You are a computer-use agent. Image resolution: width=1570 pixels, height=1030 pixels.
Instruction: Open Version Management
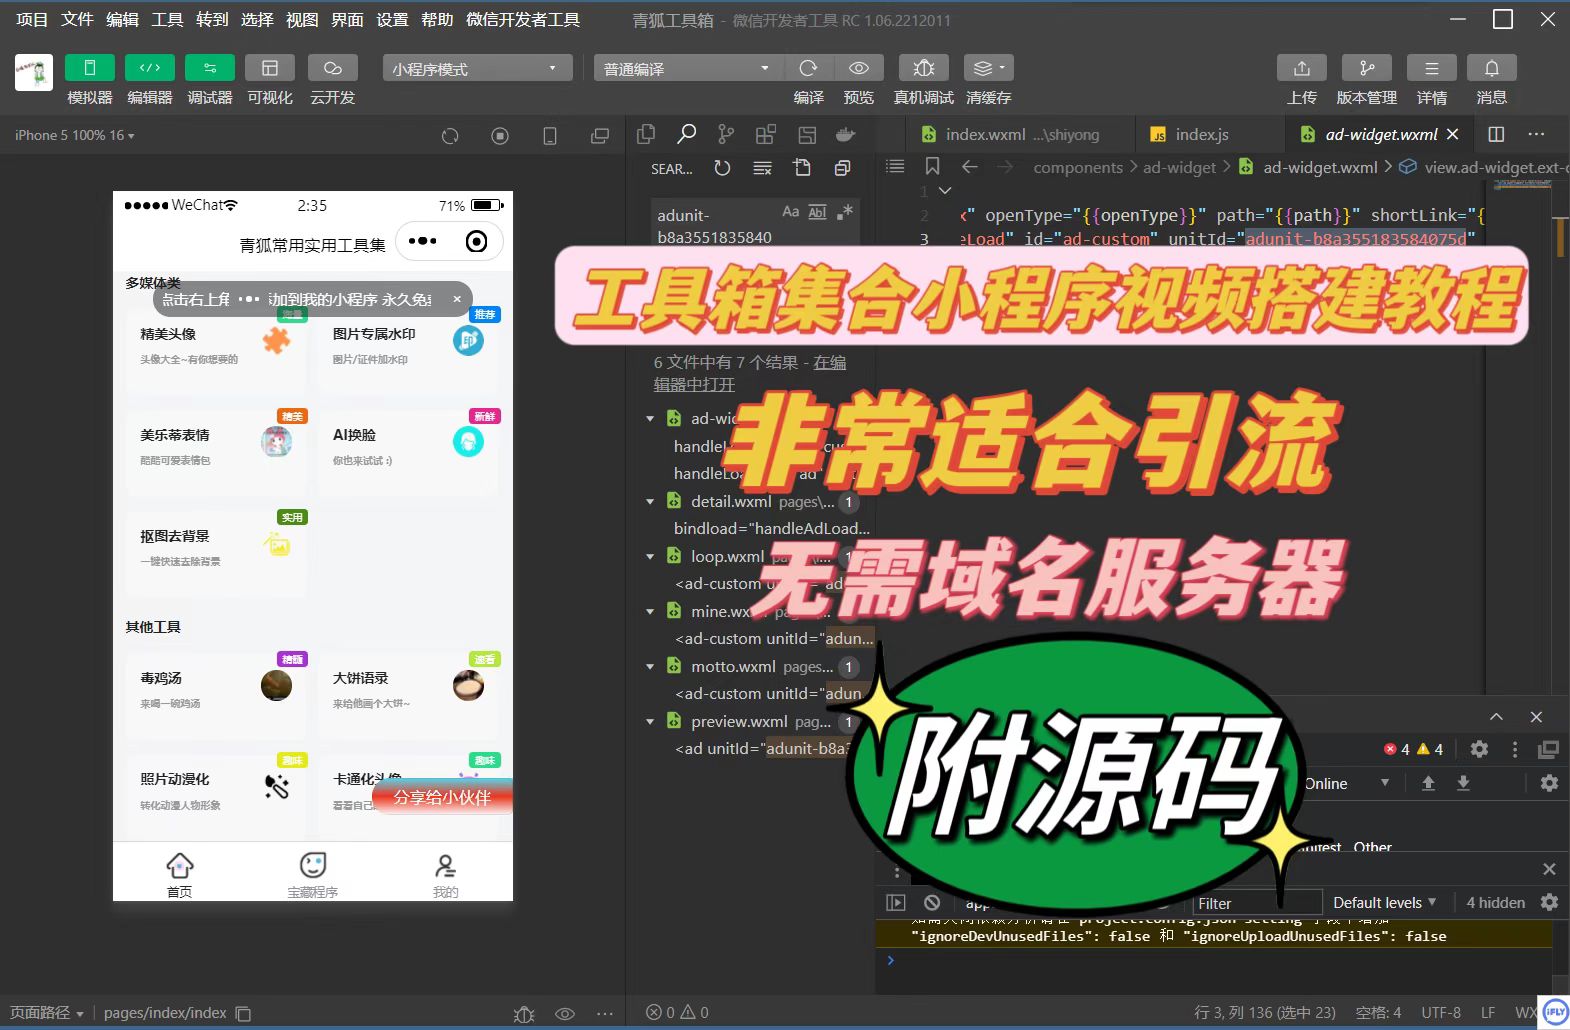[x=1366, y=68]
